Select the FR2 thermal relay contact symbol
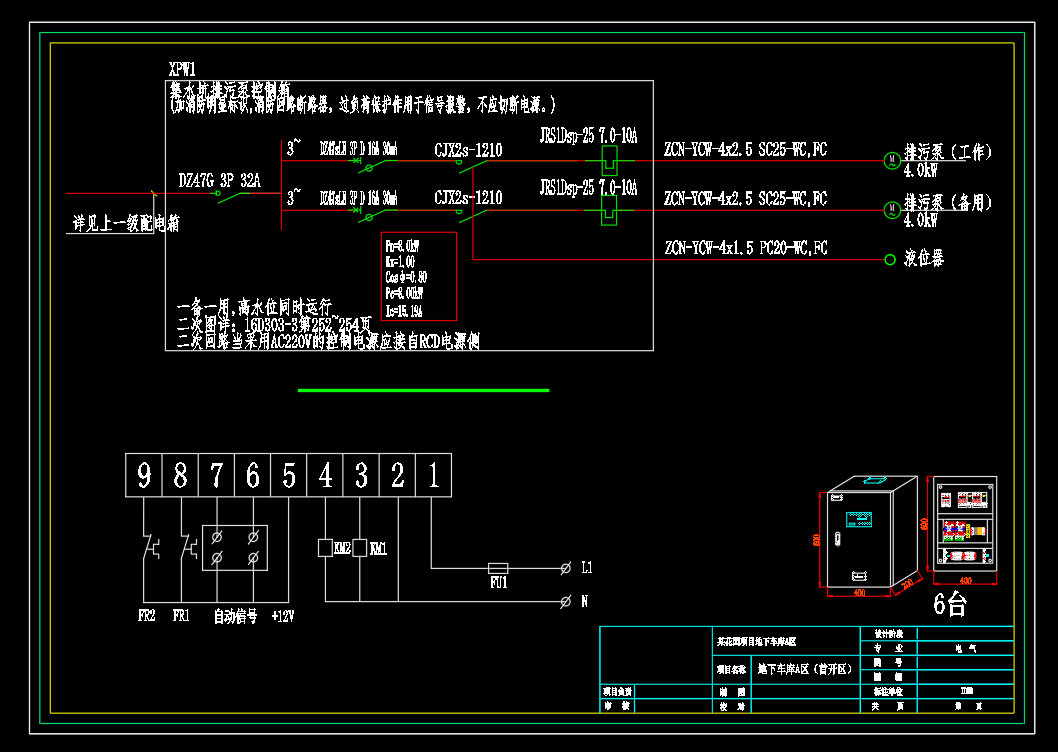1058x752 pixels. coord(150,547)
